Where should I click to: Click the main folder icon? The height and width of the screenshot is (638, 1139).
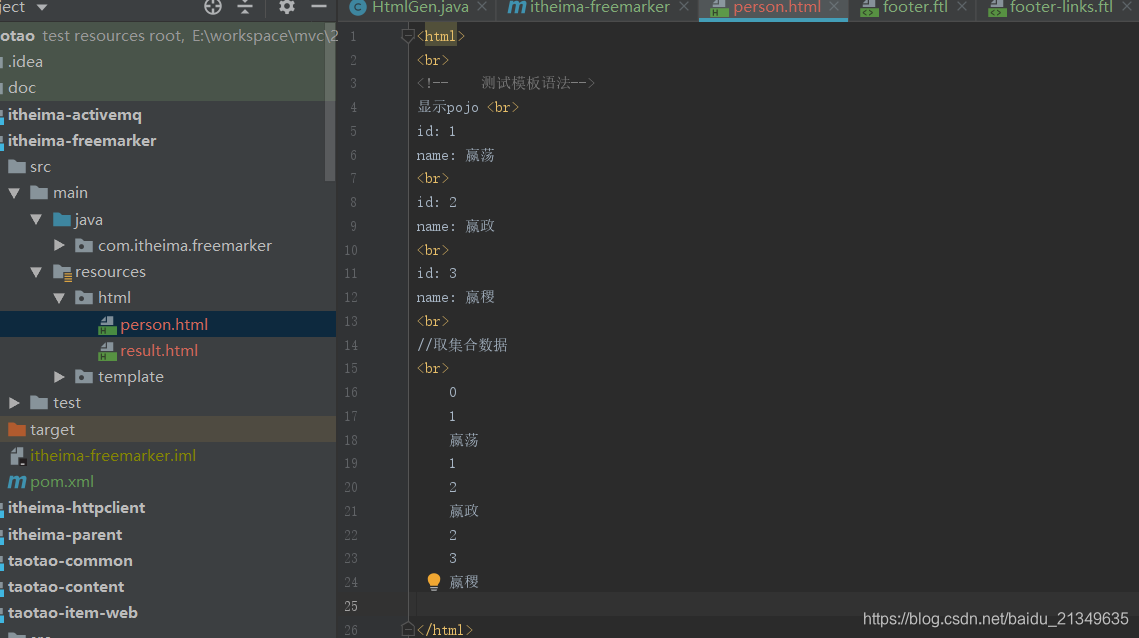(x=39, y=193)
